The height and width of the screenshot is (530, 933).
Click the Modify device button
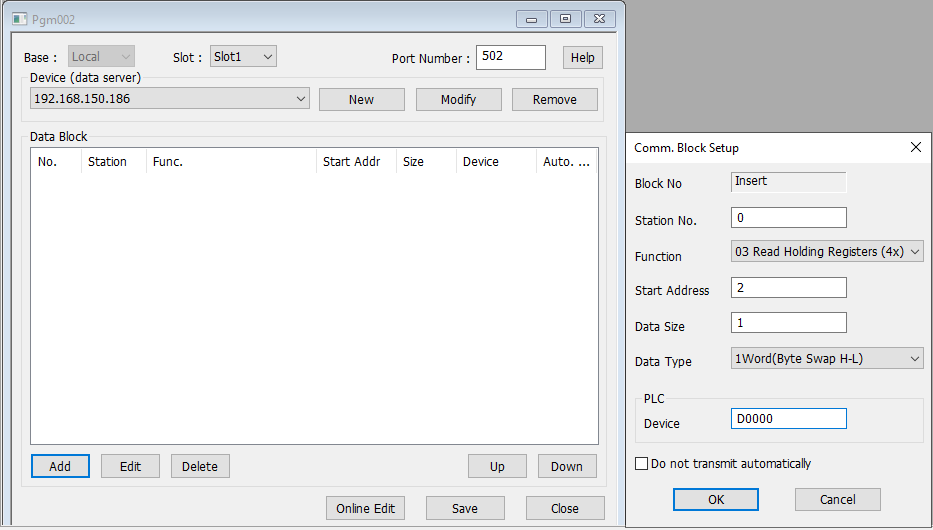(x=458, y=99)
